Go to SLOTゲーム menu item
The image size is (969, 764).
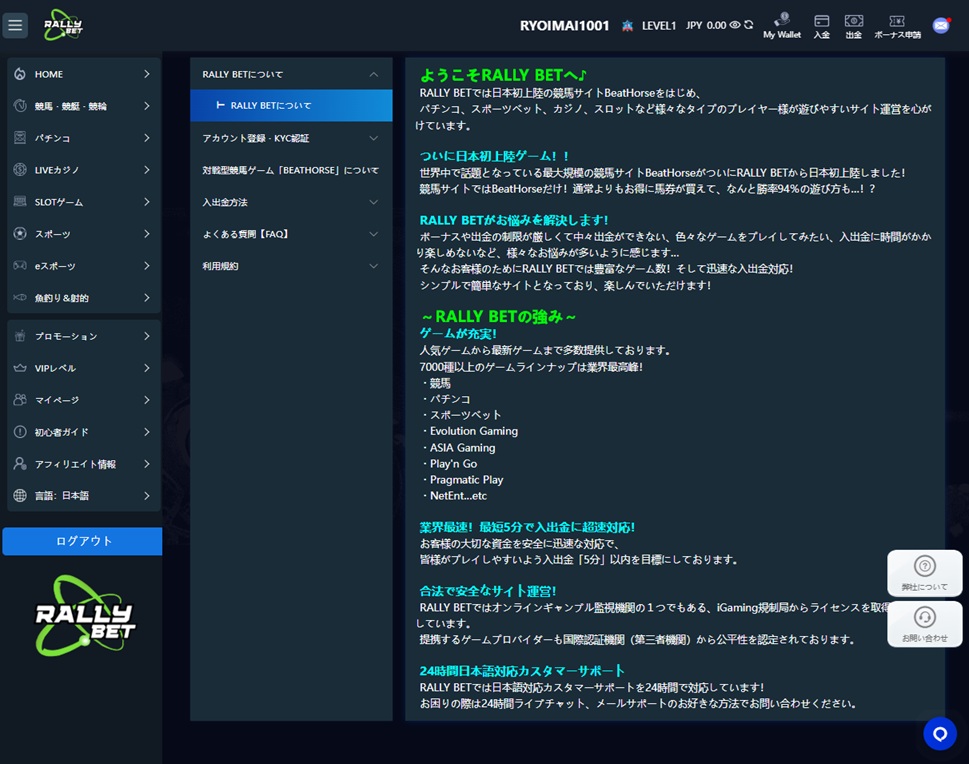point(84,202)
